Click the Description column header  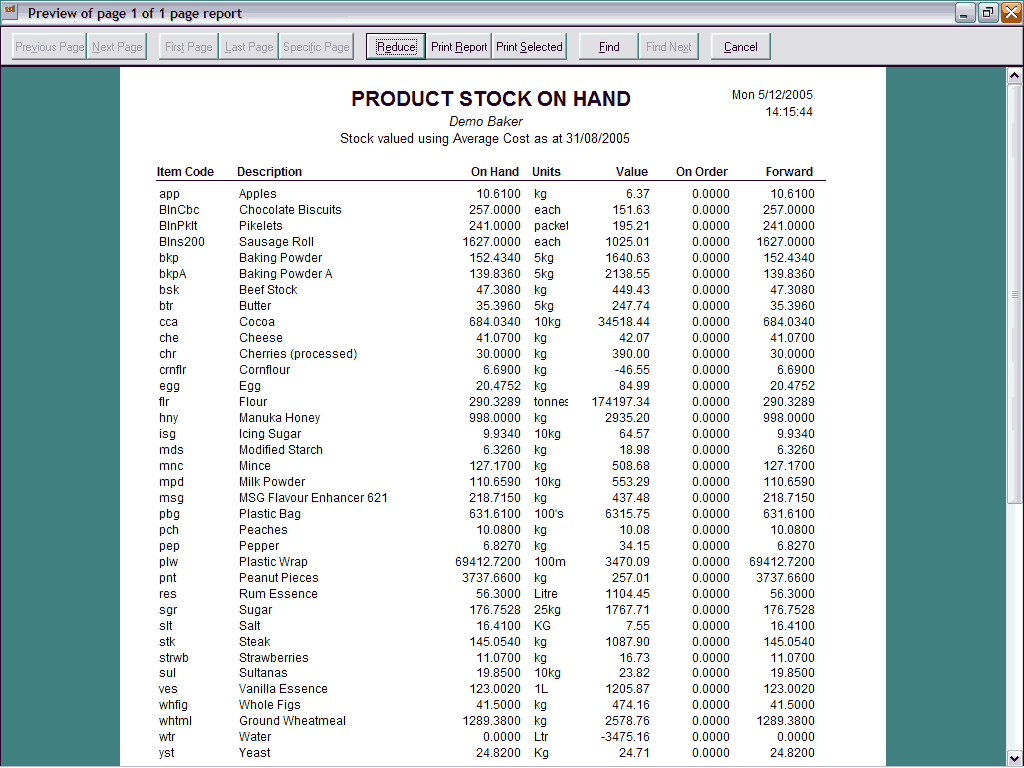[269, 172]
